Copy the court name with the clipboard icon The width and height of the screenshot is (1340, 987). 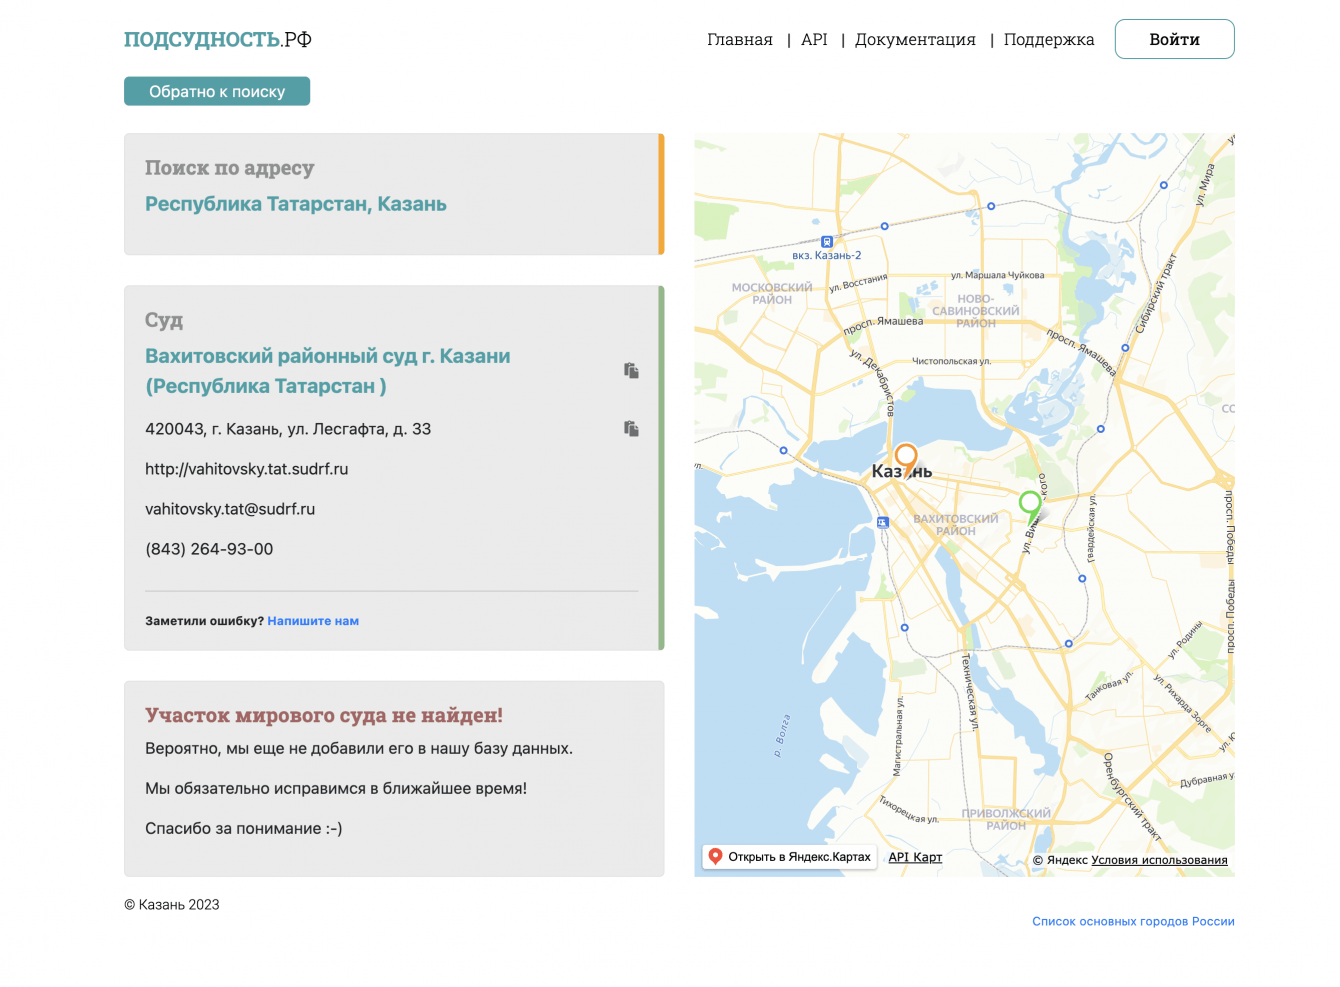coord(631,371)
